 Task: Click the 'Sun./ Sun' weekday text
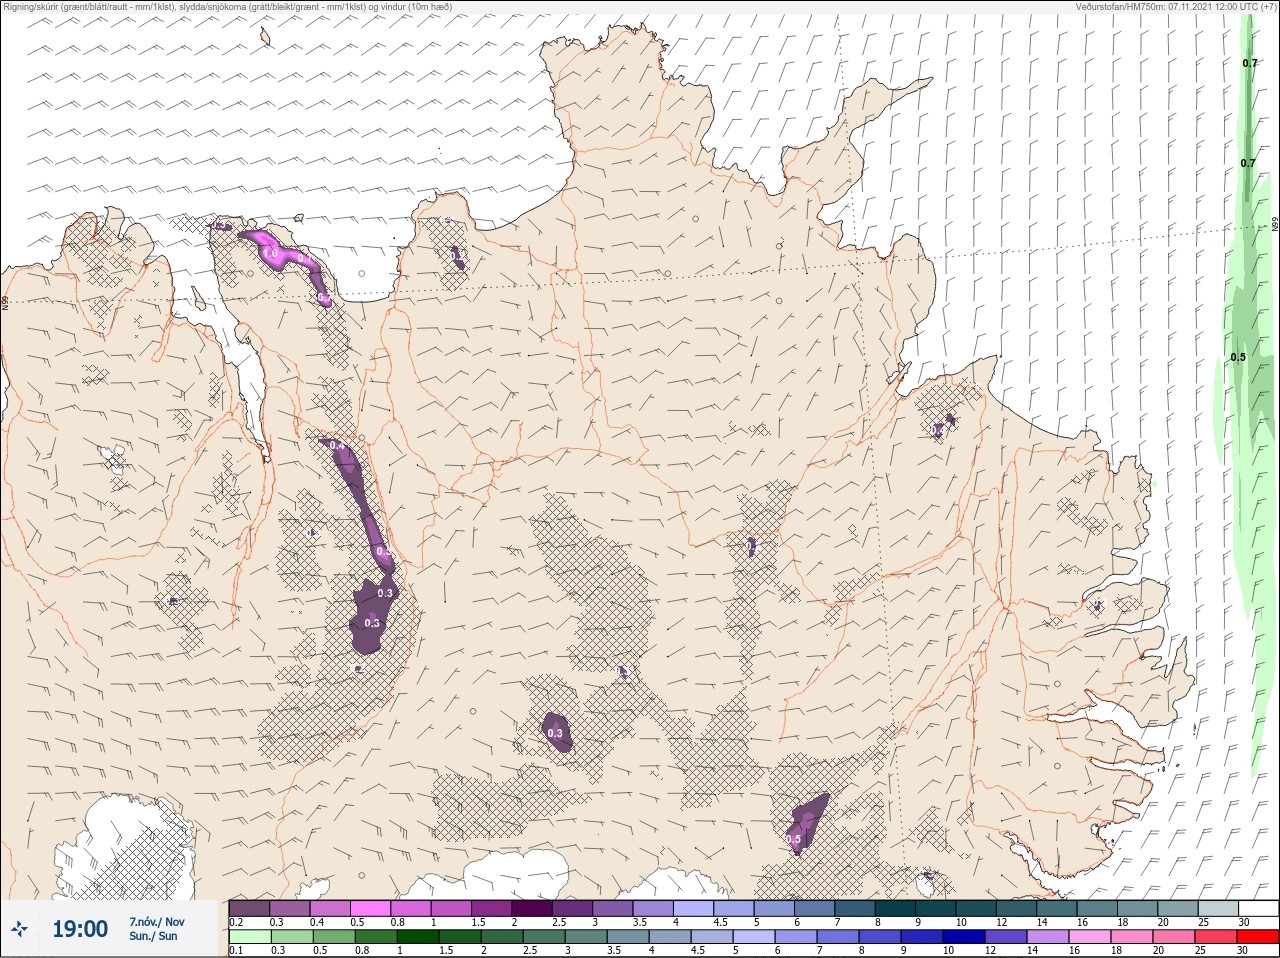coord(153,936)
